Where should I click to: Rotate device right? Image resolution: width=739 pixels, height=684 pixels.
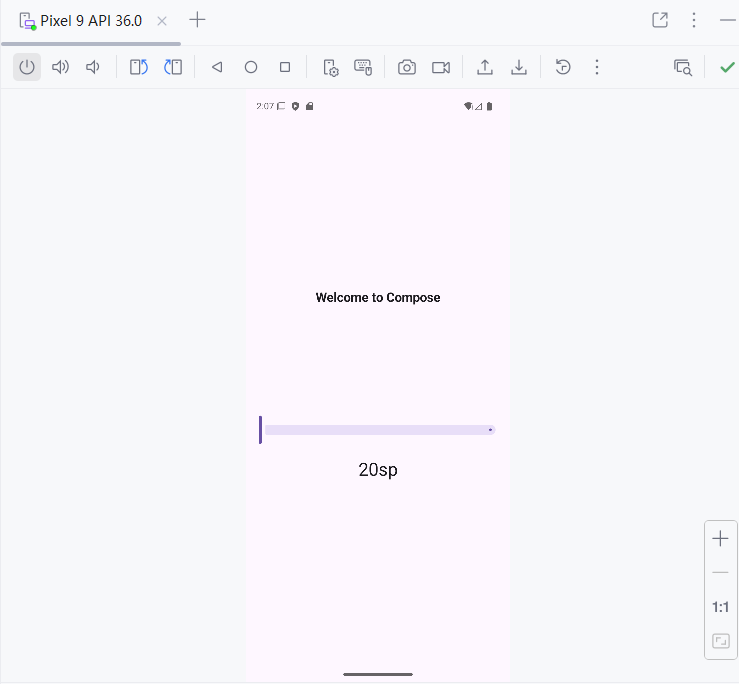pos(173,67)
